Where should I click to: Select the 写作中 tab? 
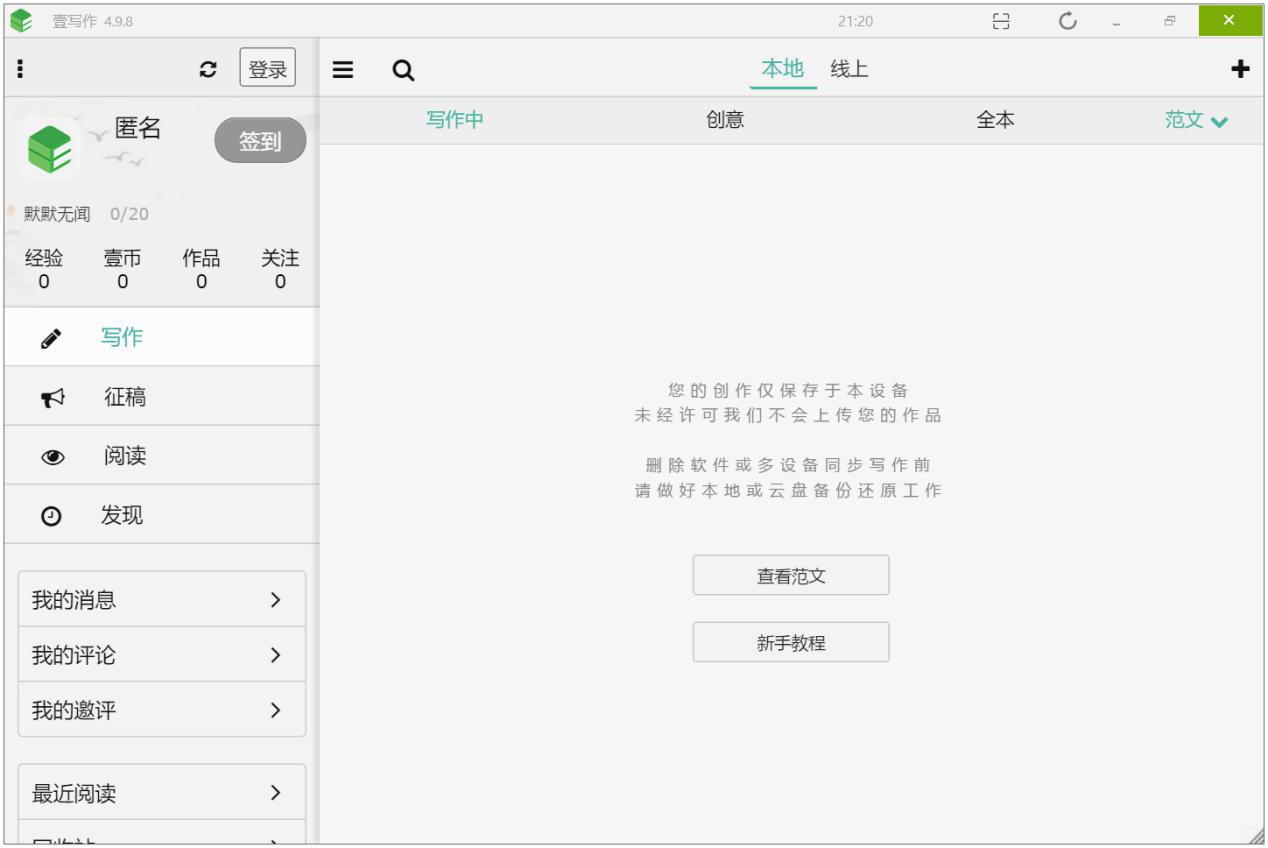(455, 120)
